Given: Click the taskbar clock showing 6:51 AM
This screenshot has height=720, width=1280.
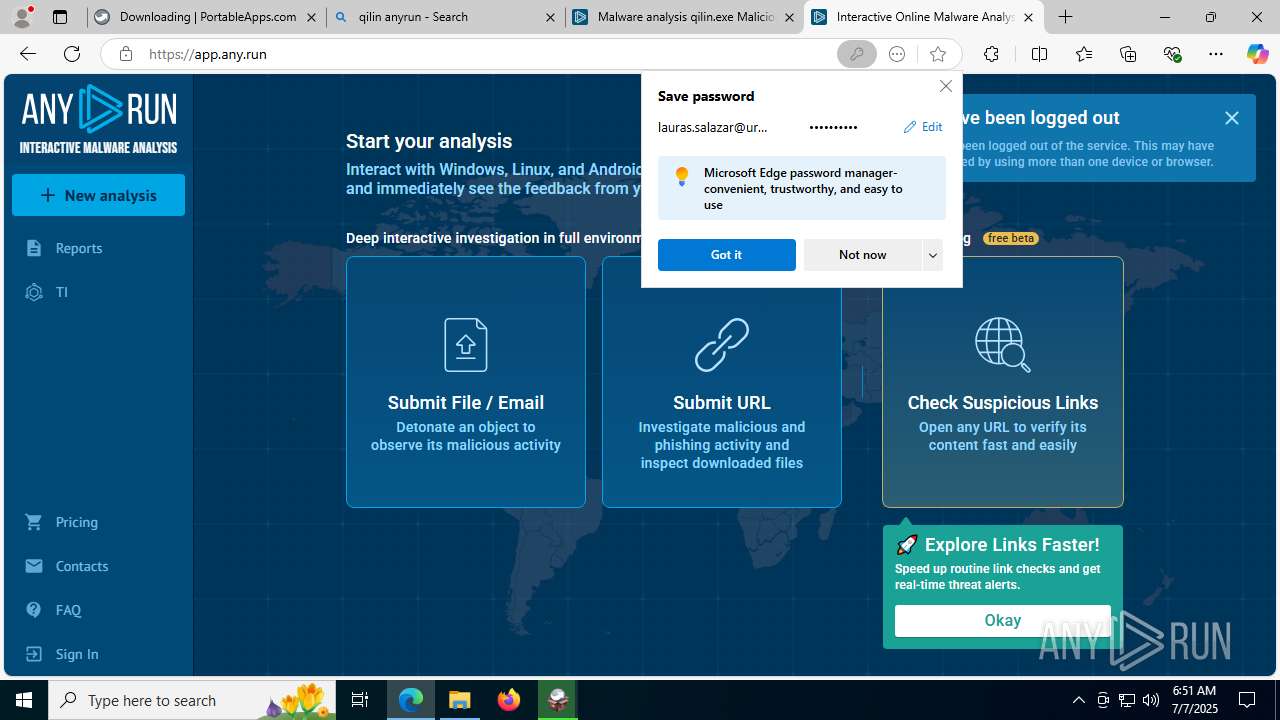Looking at the screenshot, I should [1194, 700].
